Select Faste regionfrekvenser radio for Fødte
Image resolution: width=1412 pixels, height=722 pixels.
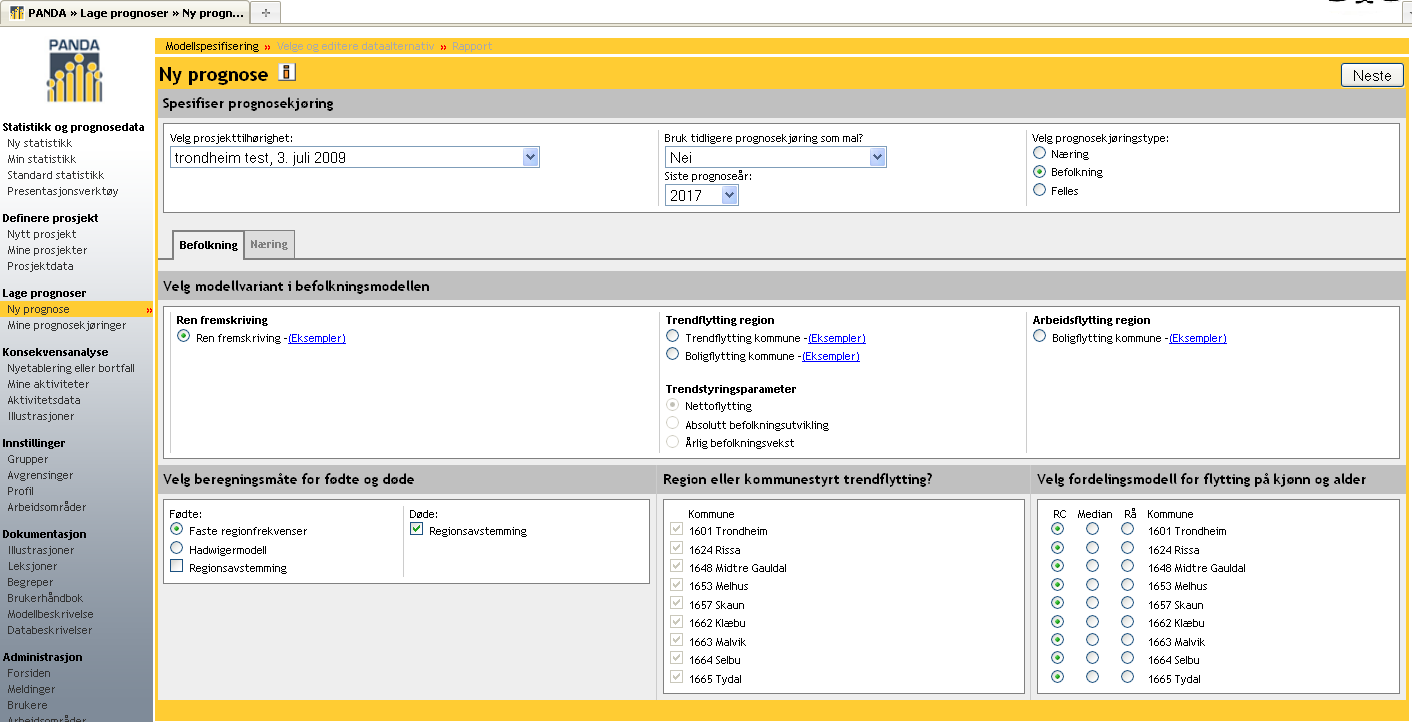(x=176, y=529)
